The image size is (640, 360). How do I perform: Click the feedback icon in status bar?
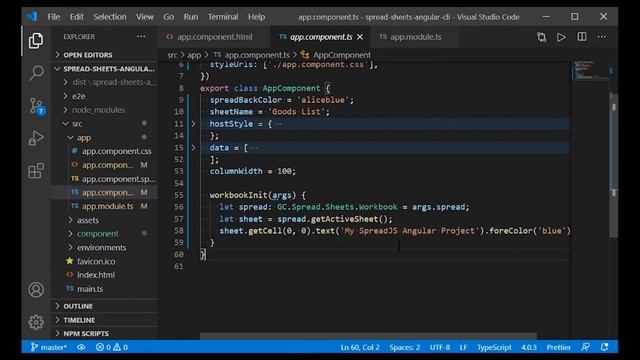[585, 347]
